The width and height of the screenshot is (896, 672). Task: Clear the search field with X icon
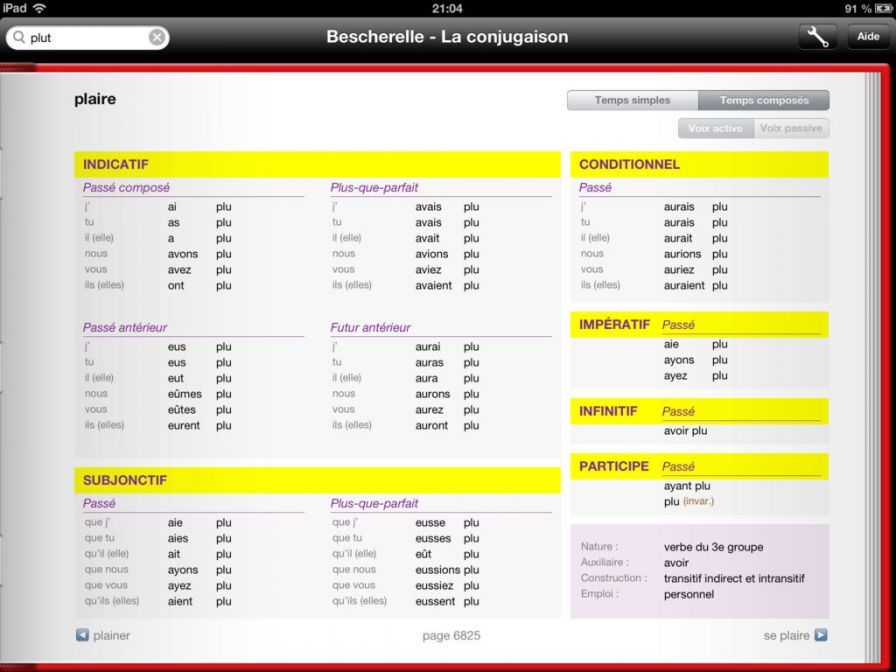[x=157, y=38]
